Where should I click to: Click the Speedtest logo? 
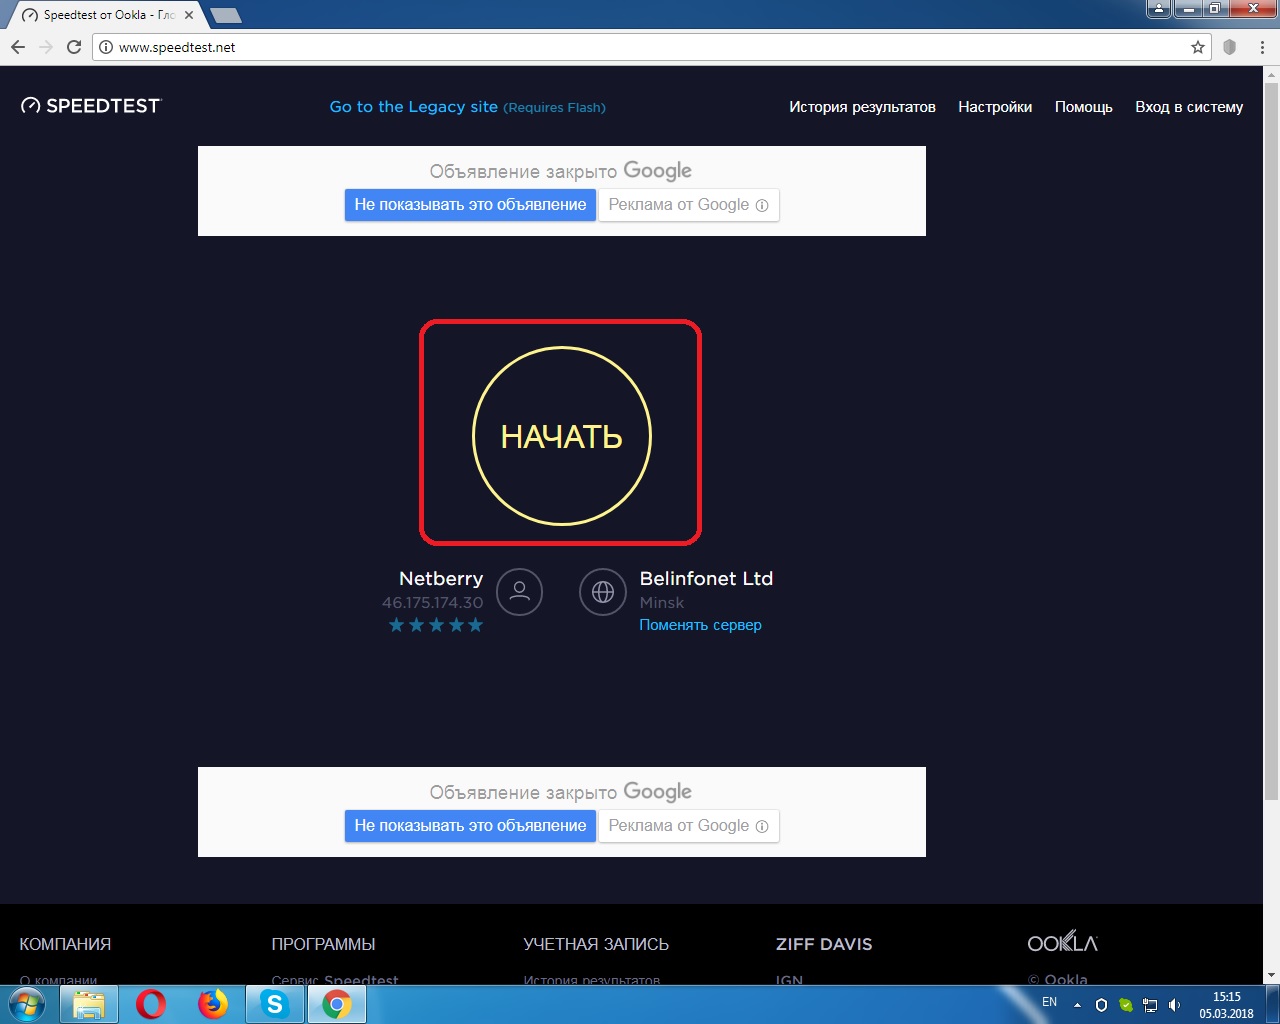tap(91, 106)
